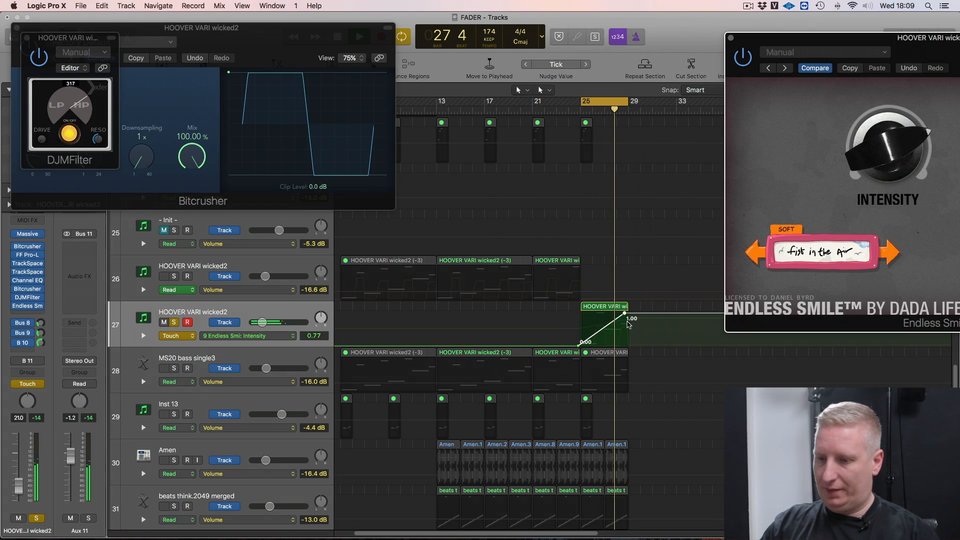Click the previous preset arrow in the Endless Smile header
The width and height of the screenshot is (960, 540).
768,68
